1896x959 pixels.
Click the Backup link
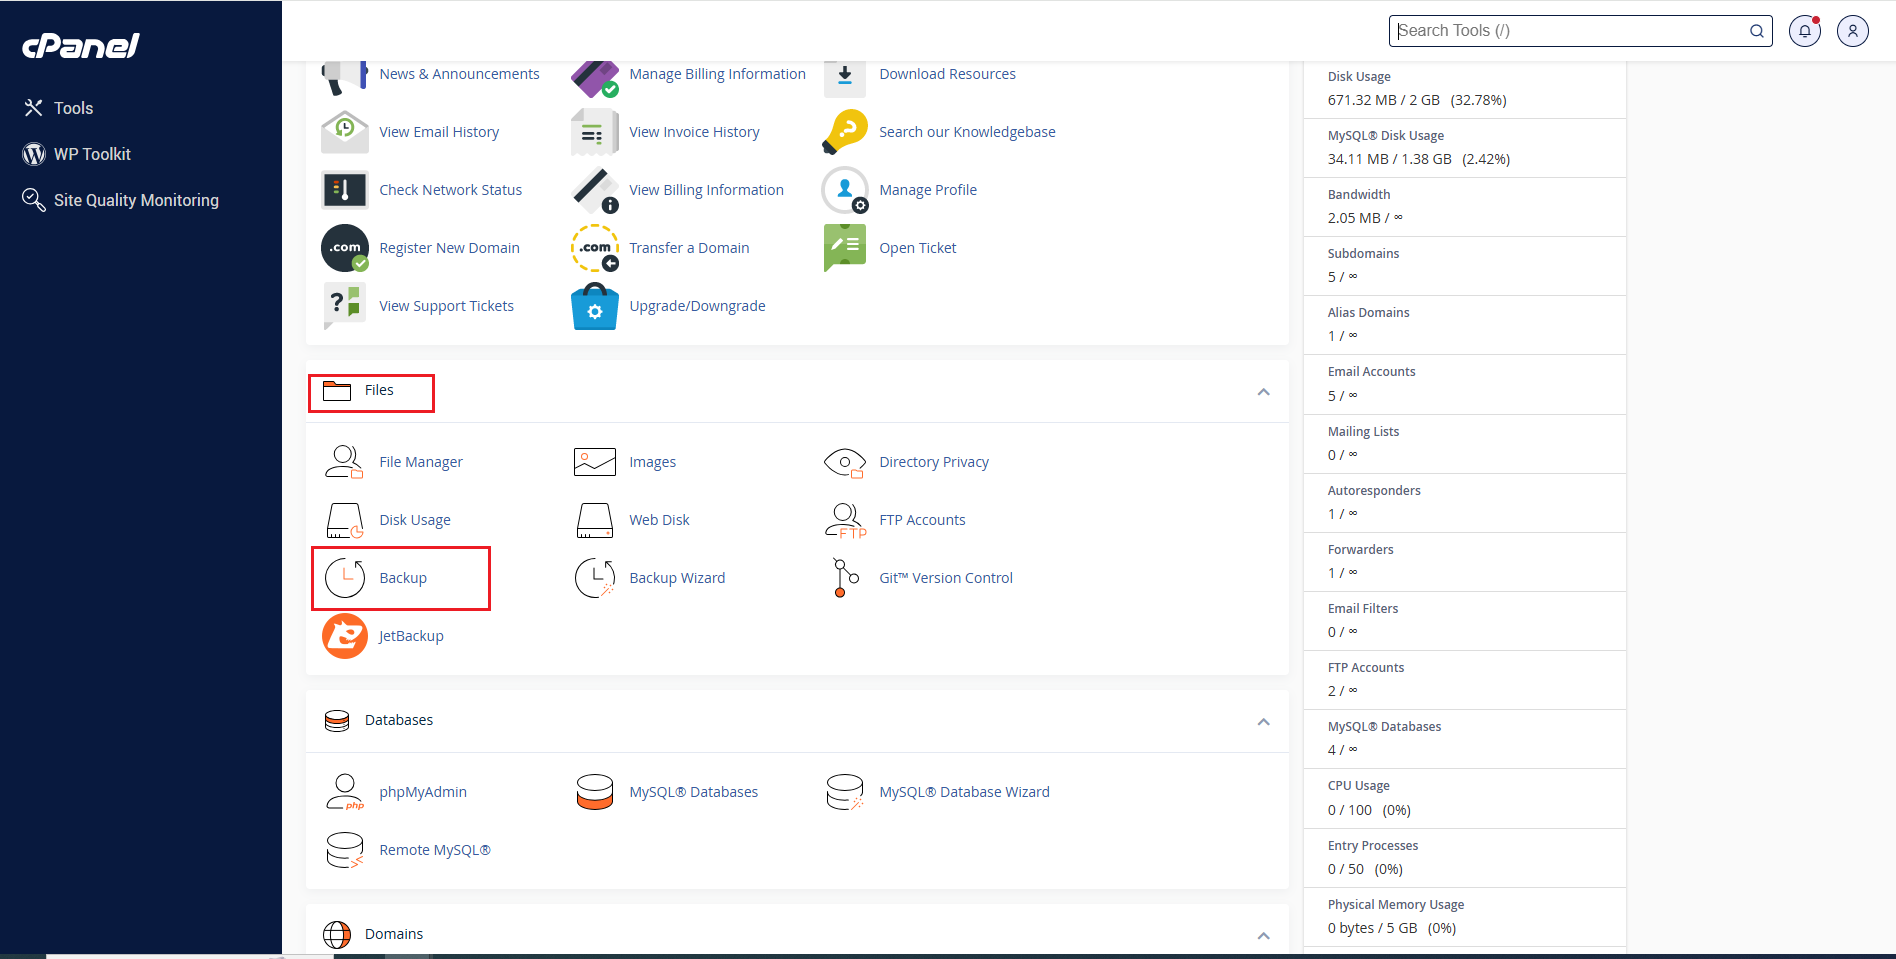click(x=403, y=578)
